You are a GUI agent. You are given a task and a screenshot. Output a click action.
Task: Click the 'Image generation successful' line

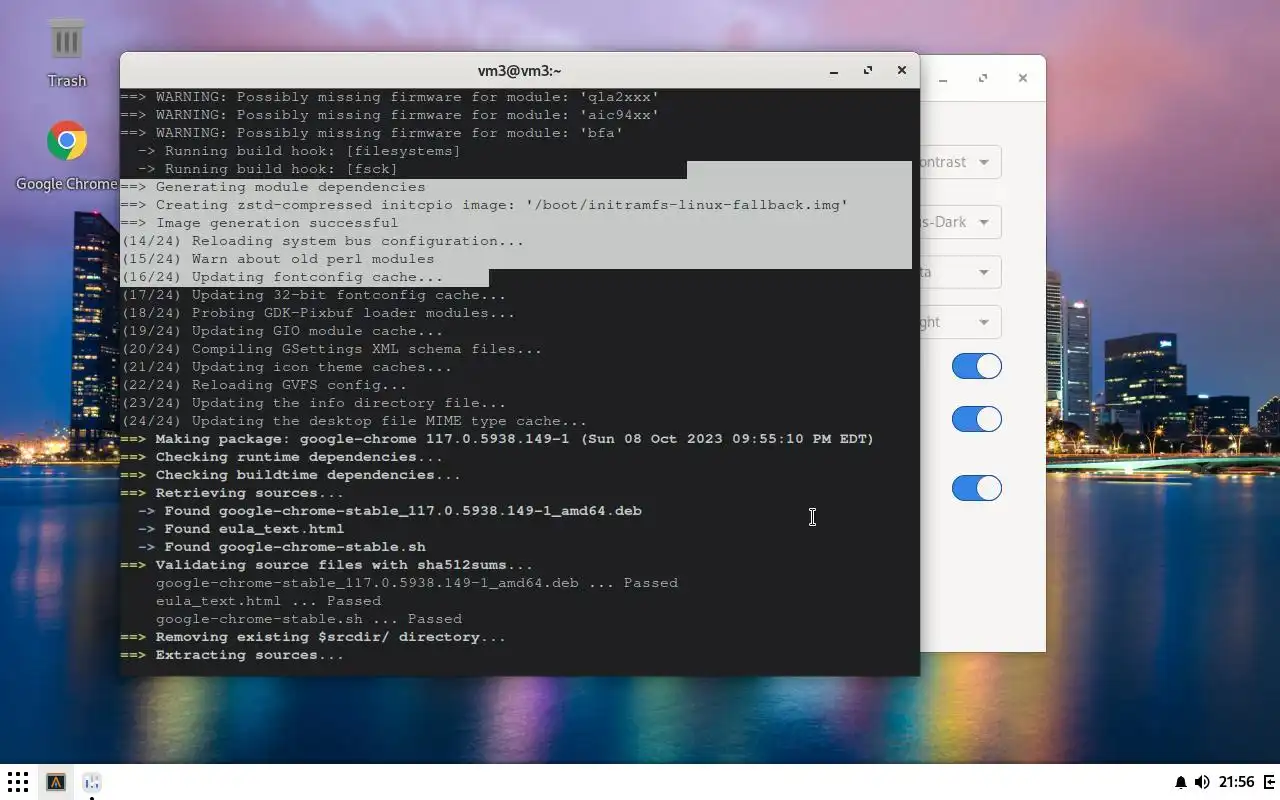pyautogui.click(x=259, y=223)
